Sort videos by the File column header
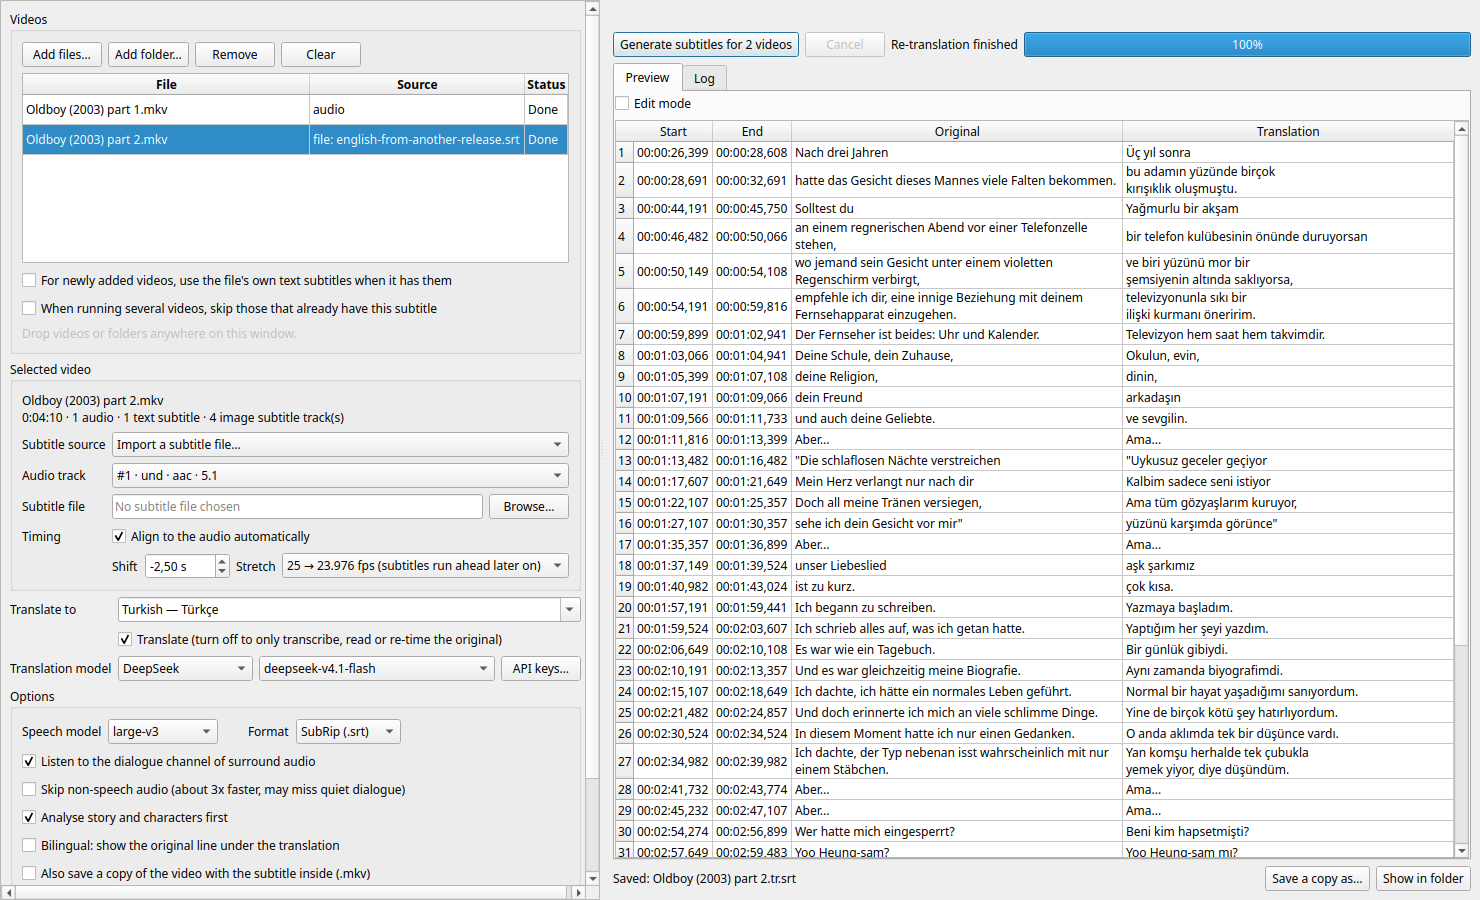This screenshot has width=1480, height=900. pyautogui.click(x=166, y=84)
